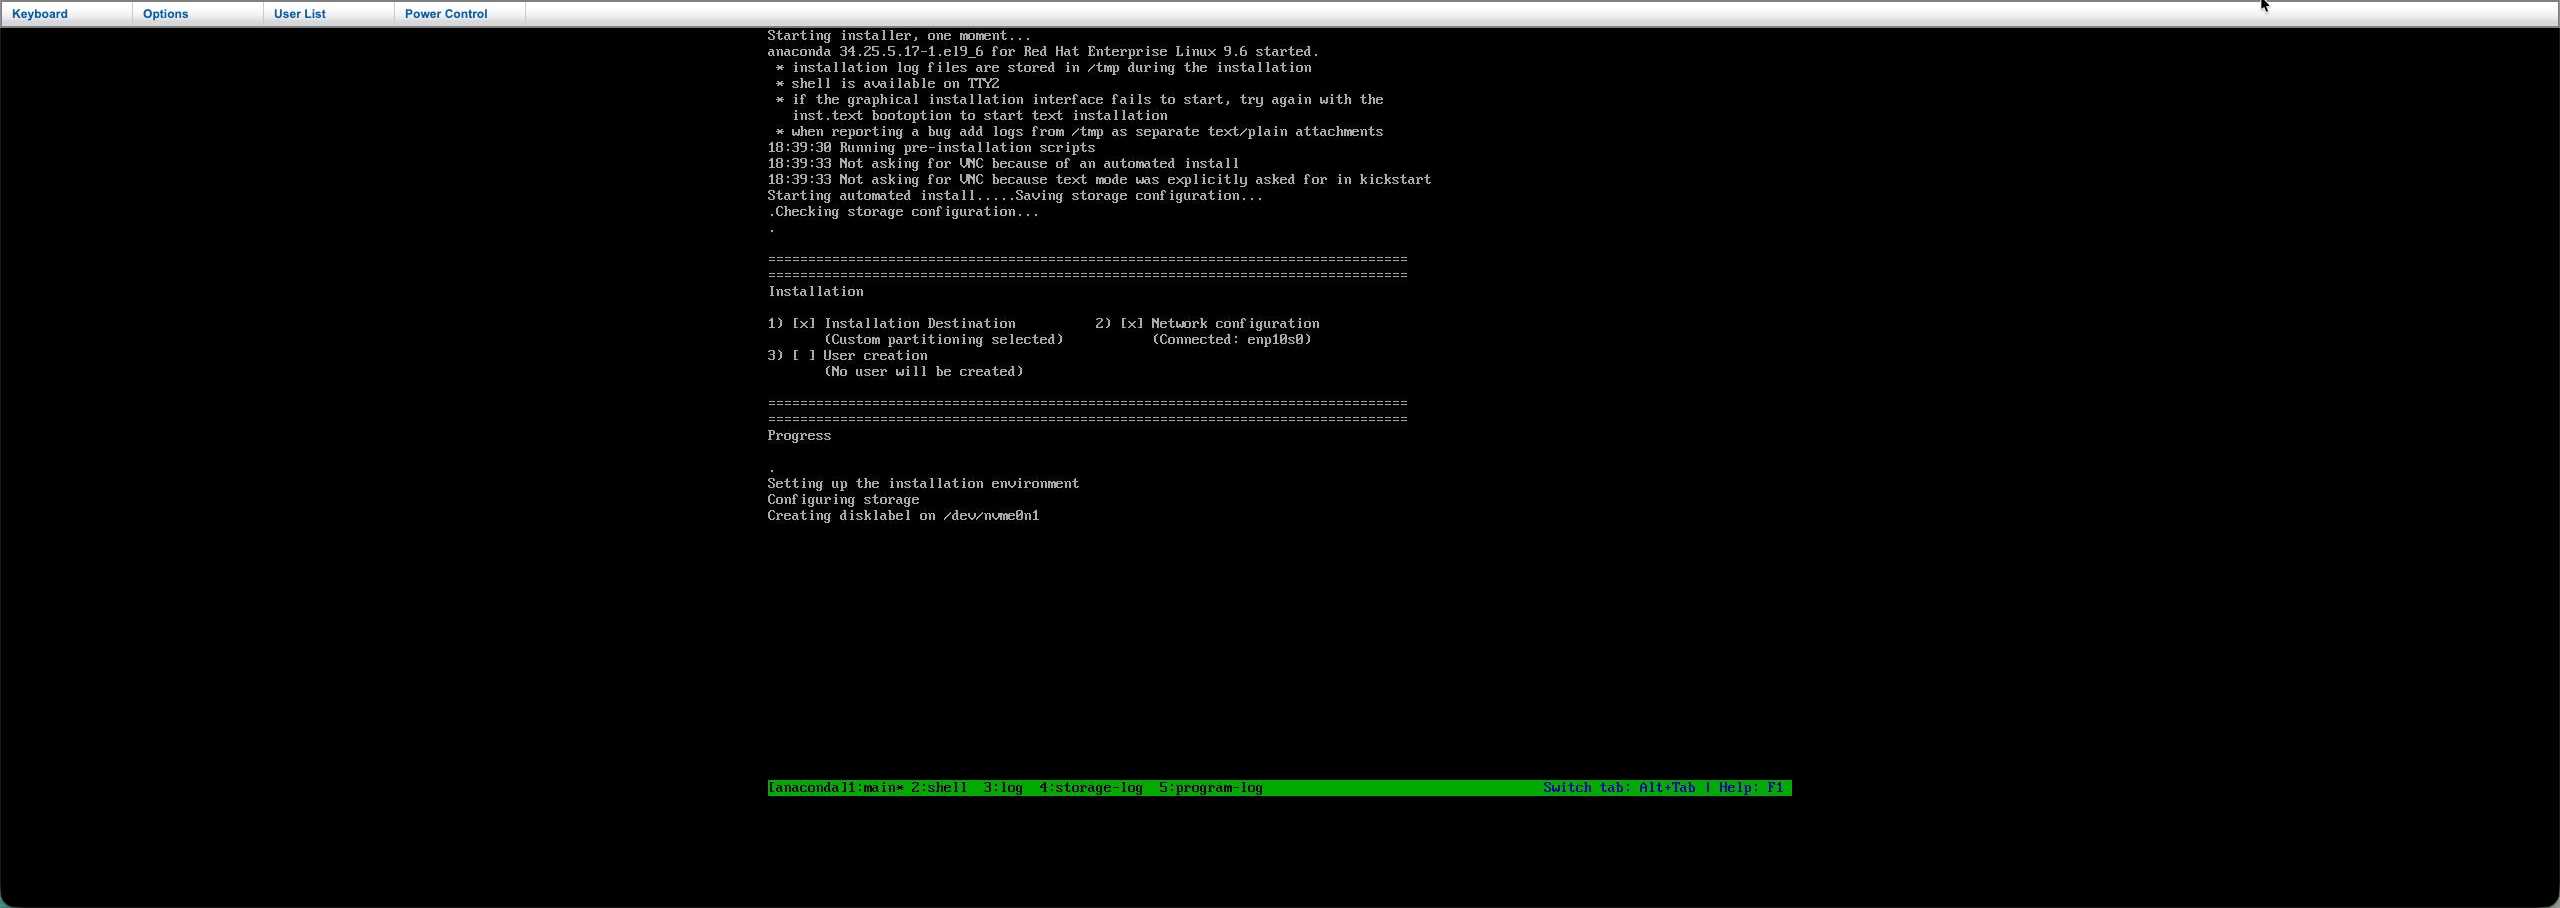Open the User List menu
Image resolution: width=2560 pixels, height=908 pixels.
coord(300,14)
